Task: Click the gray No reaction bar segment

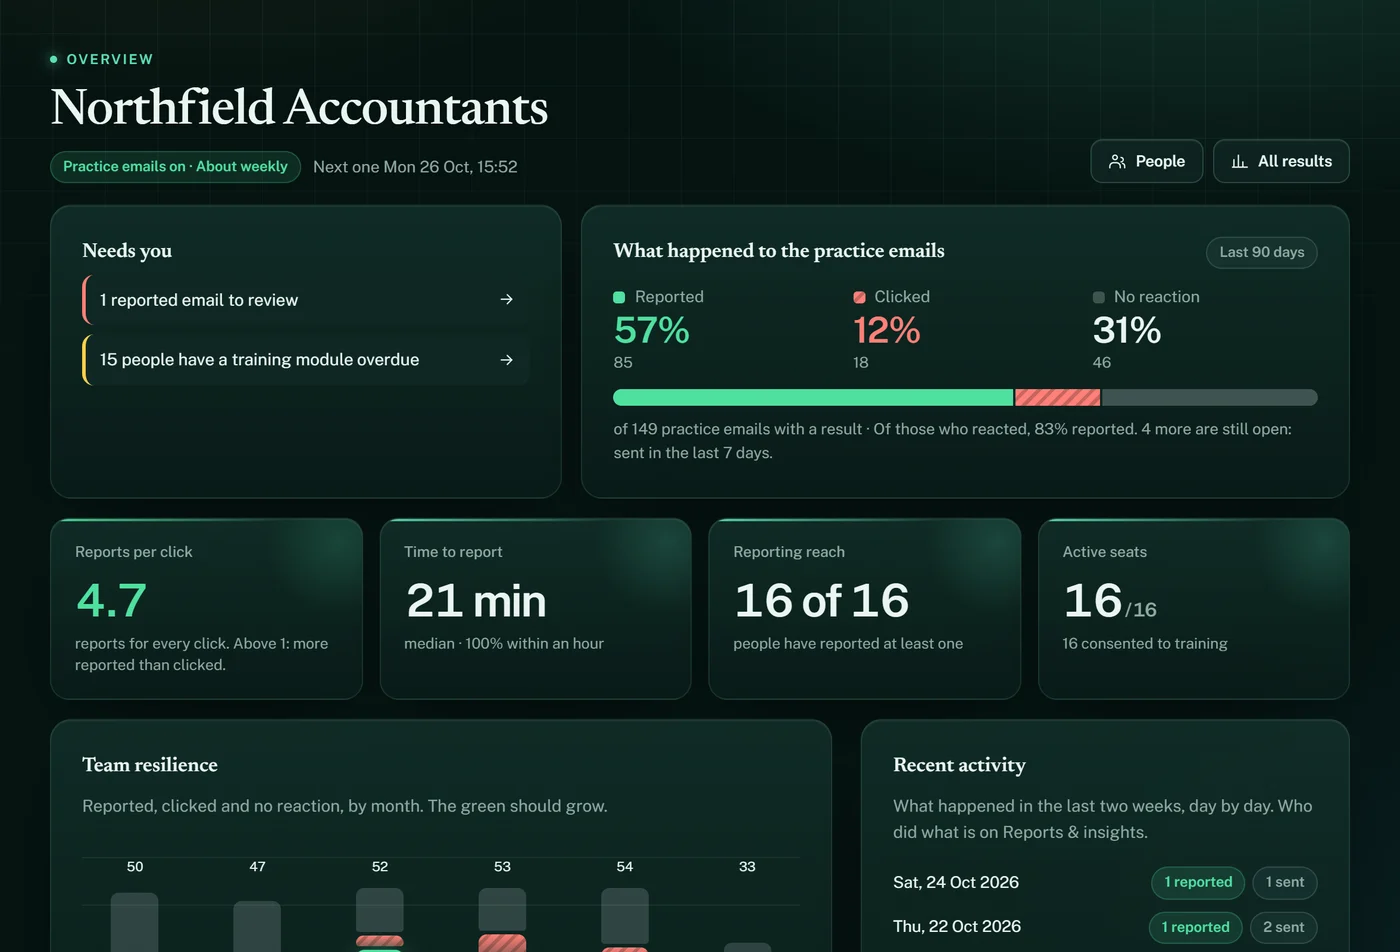Action: point(1210,397)
